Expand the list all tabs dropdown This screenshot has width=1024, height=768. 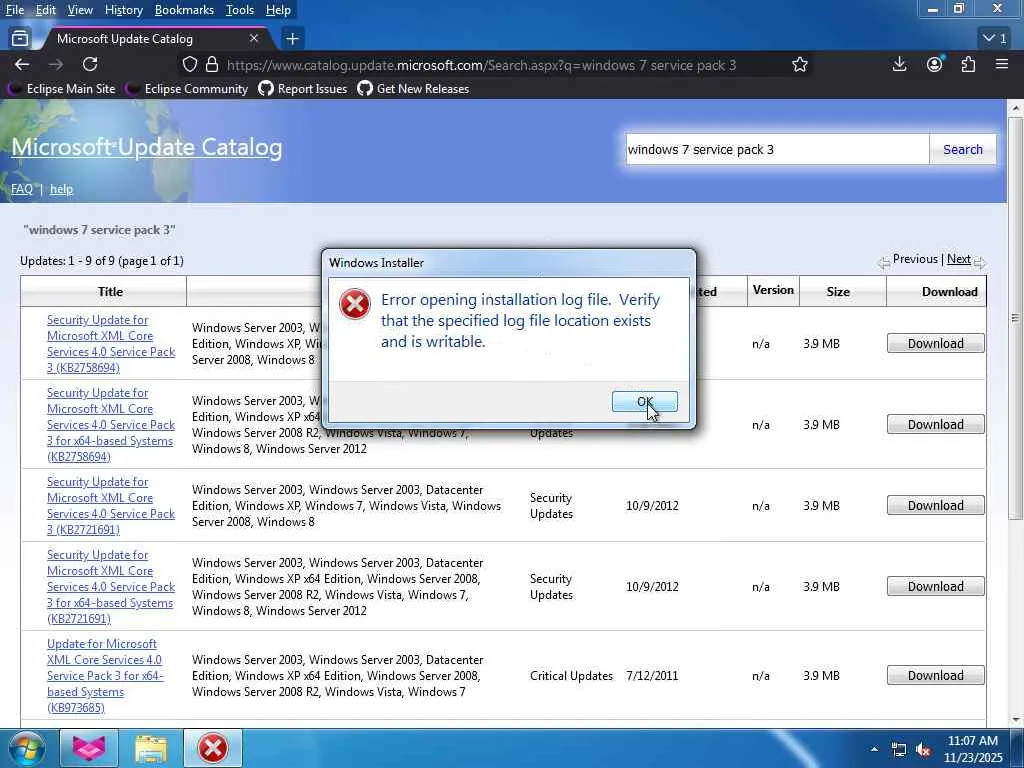(x=995, y=39)
